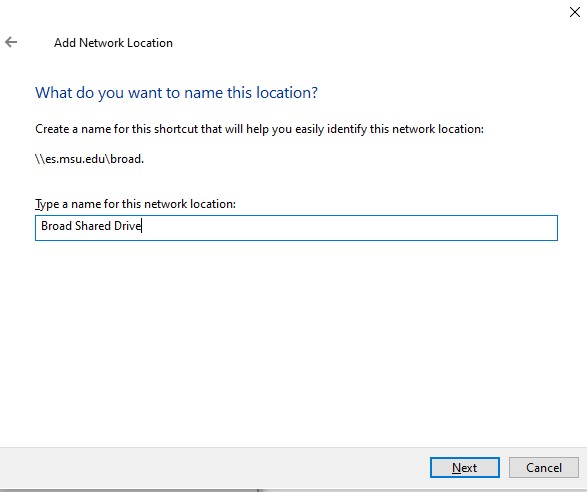
Task: Click the word "Broad" in the name field
Action: coord(56,226)
